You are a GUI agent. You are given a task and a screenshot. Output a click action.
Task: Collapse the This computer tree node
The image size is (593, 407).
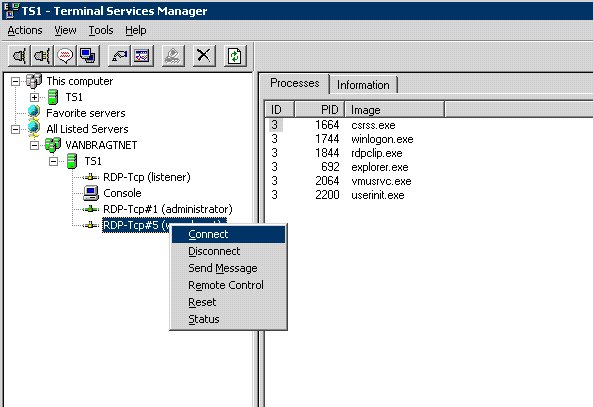(15, 81)
